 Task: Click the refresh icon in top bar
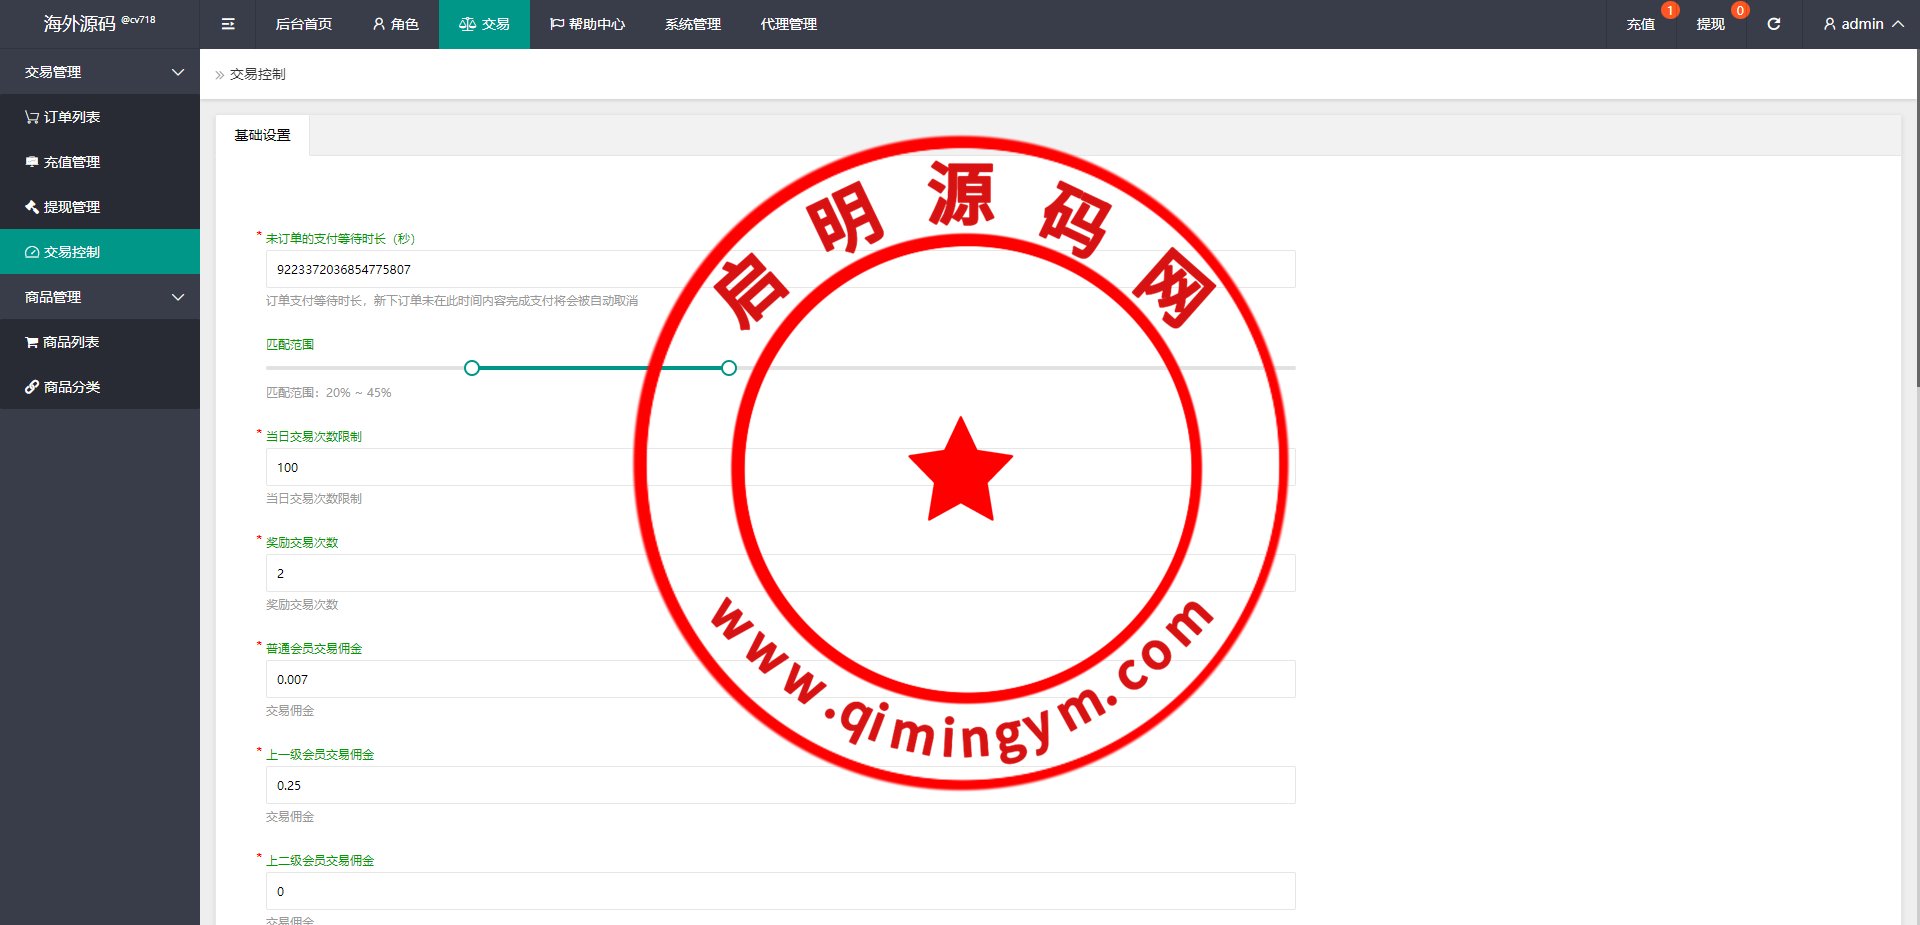[1773, 24]
